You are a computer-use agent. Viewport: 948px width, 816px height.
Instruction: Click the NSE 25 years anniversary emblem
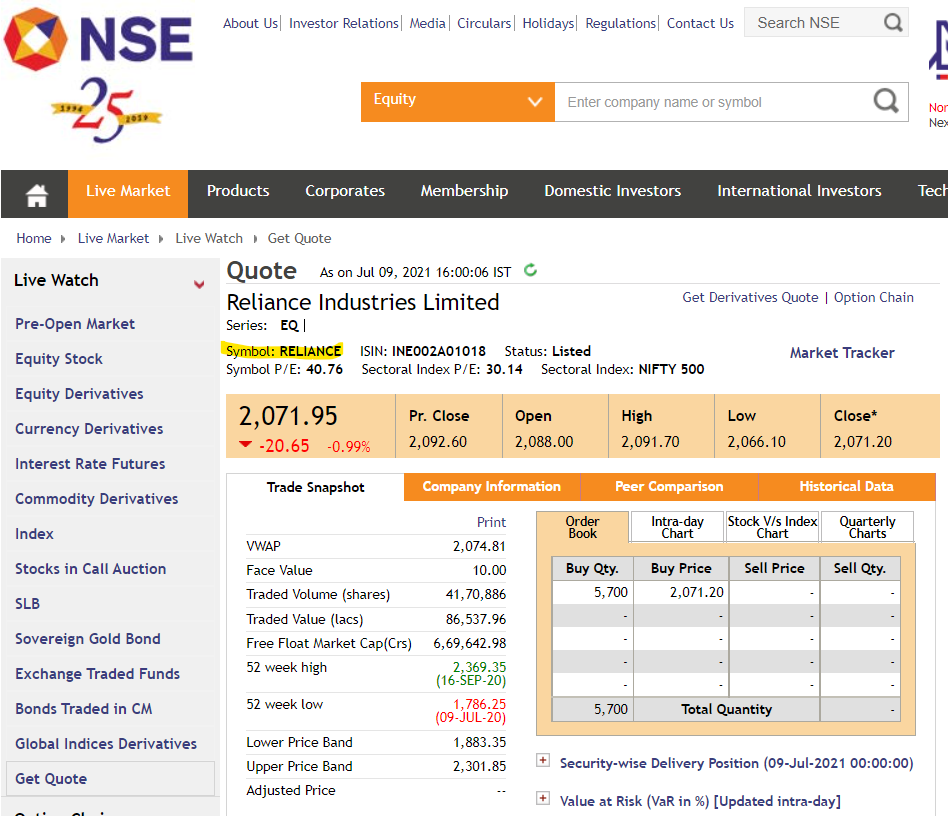click(106, 110)
